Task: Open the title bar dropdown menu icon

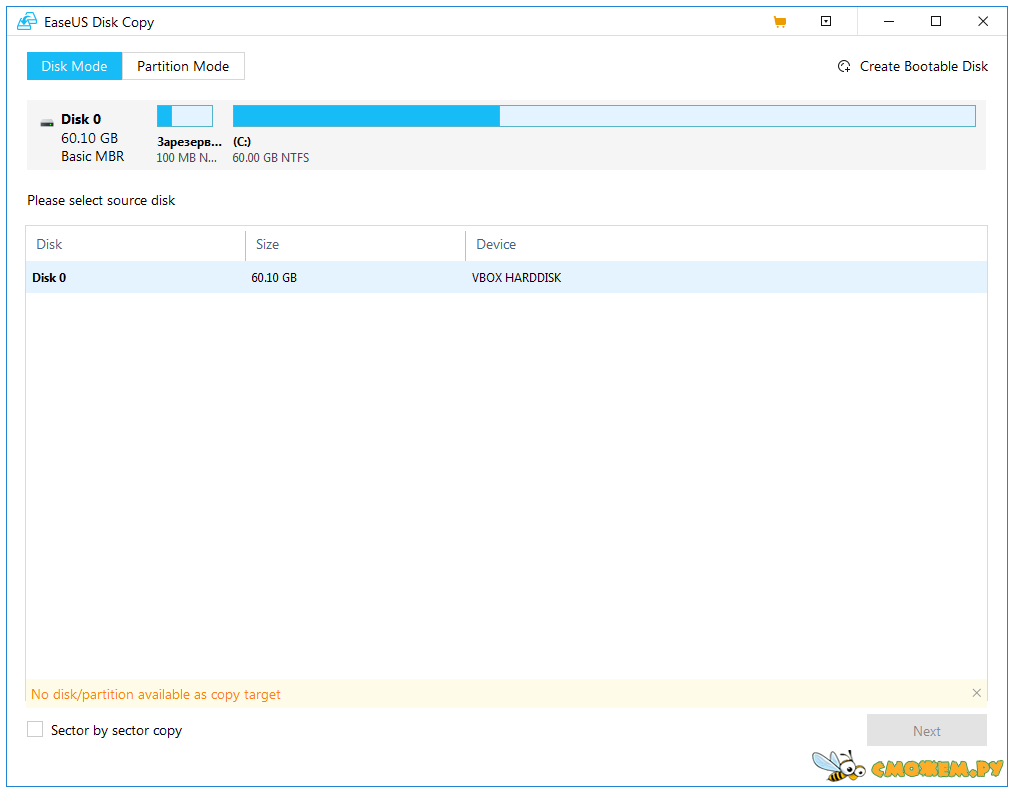Action: tap(826, 21)
